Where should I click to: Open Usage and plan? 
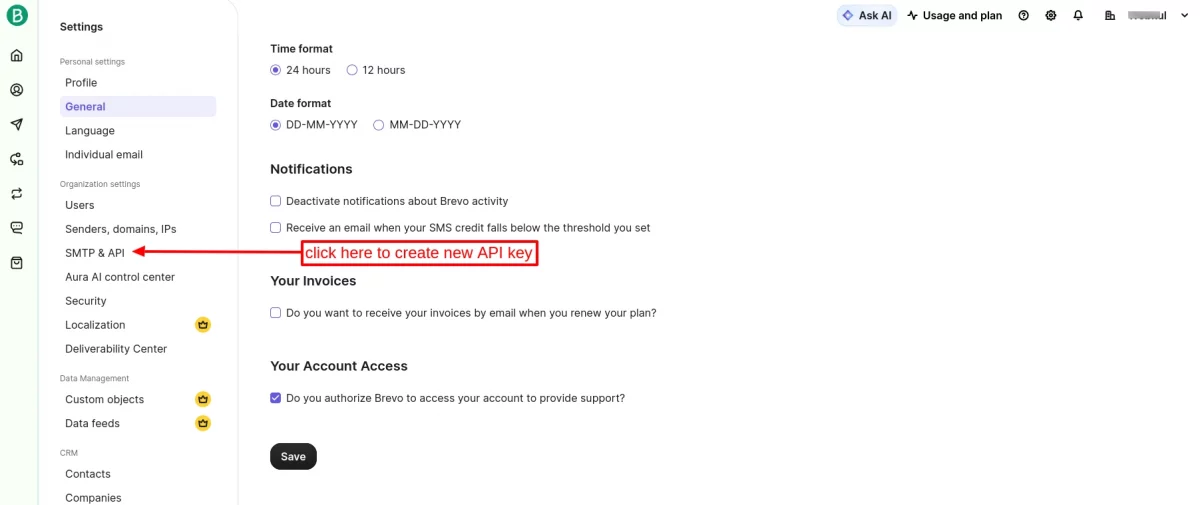[x=954, y=16]
